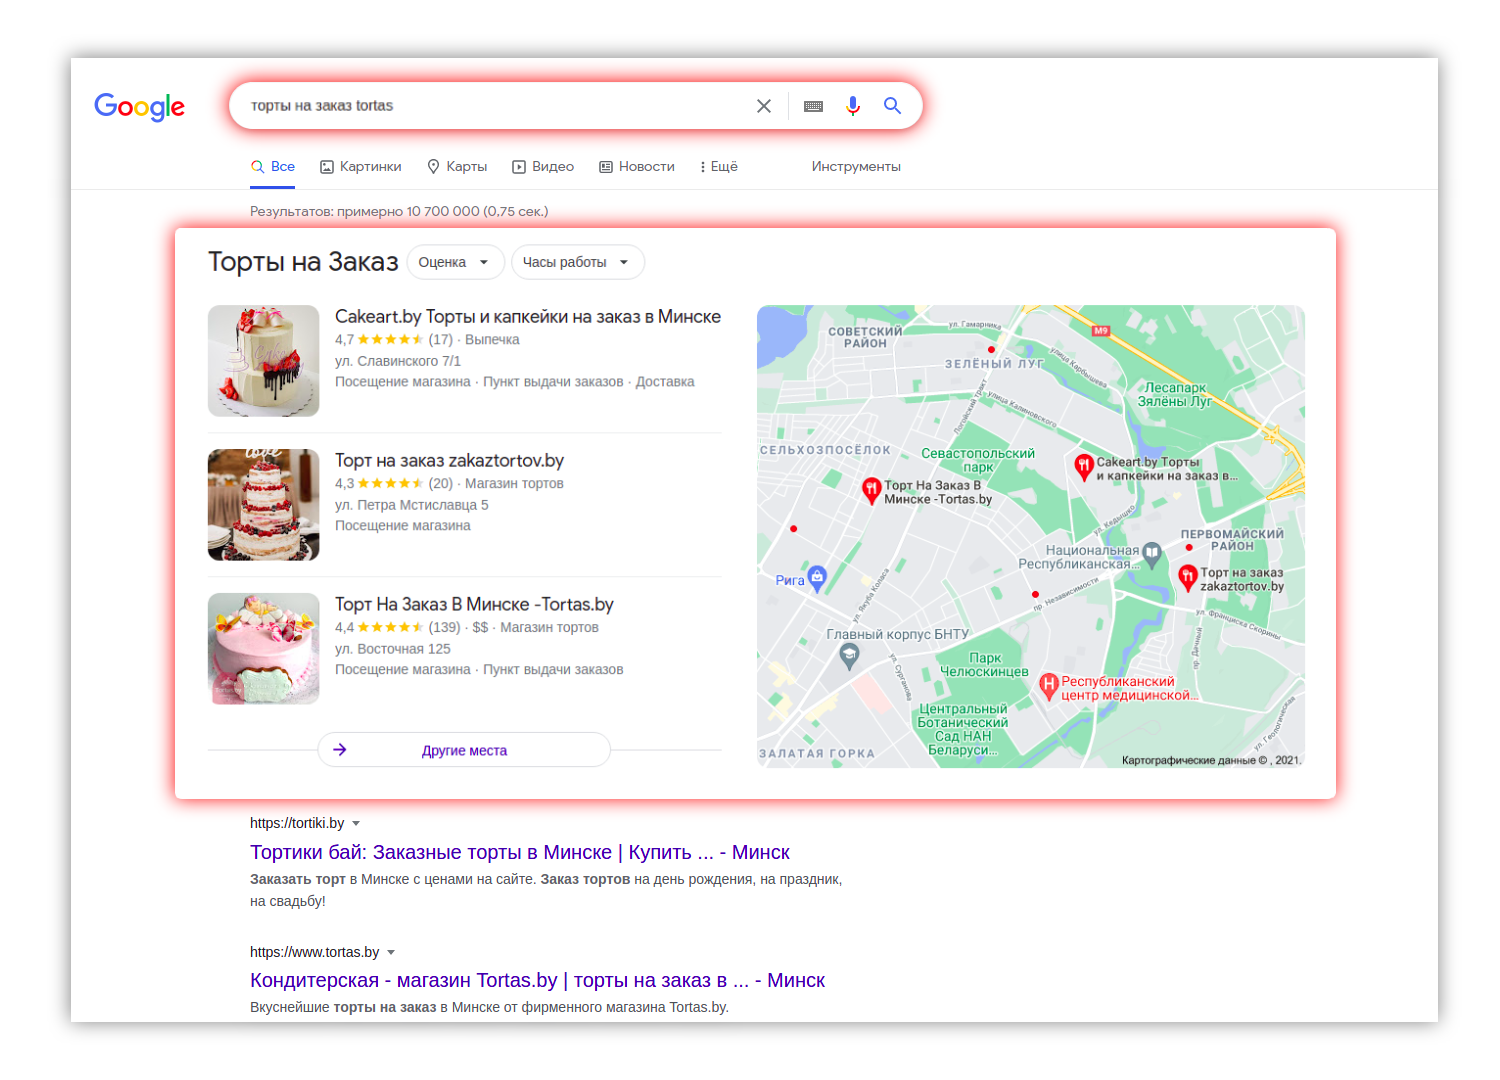The image size is (1500, 1080).
Task: Click the magnifier search button
Action: [x=893, y=106]
